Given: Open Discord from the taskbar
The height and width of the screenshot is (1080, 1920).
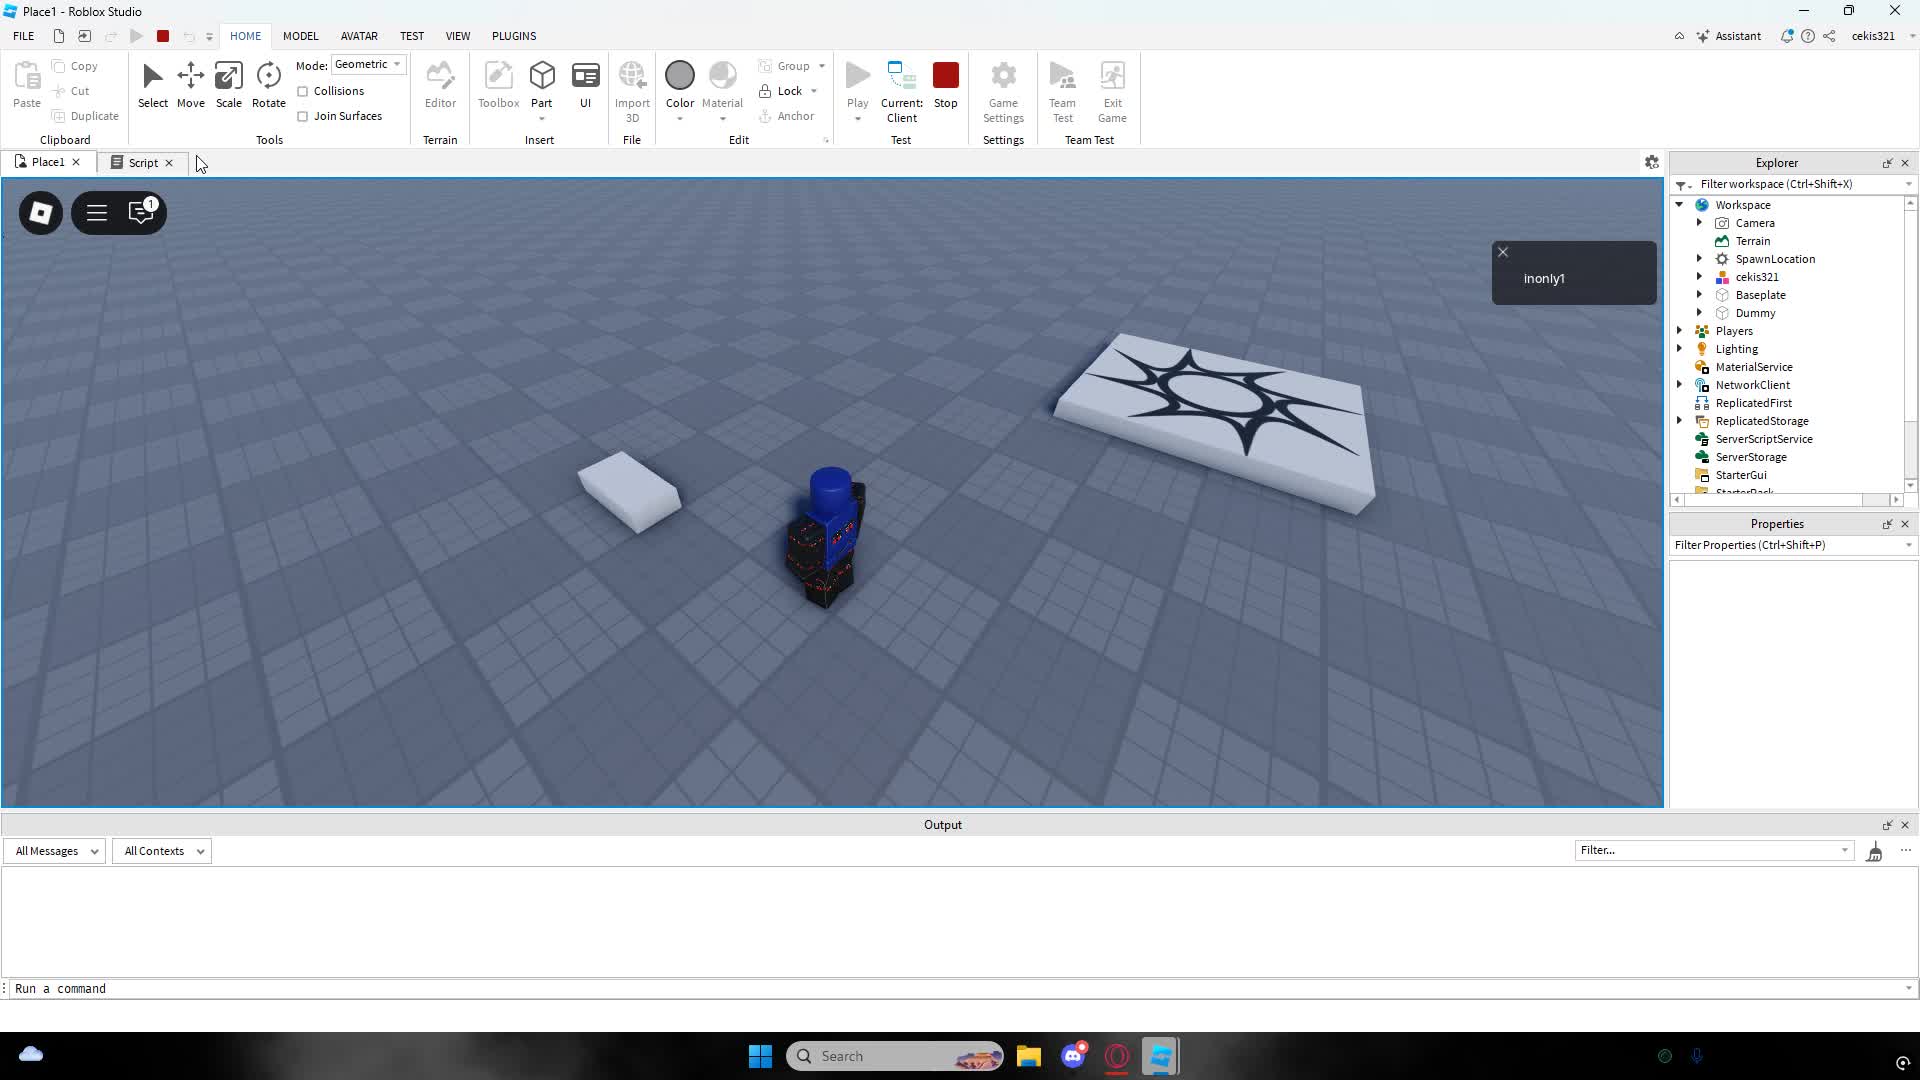Looking at the screenshot, I should point(1073,1056).
